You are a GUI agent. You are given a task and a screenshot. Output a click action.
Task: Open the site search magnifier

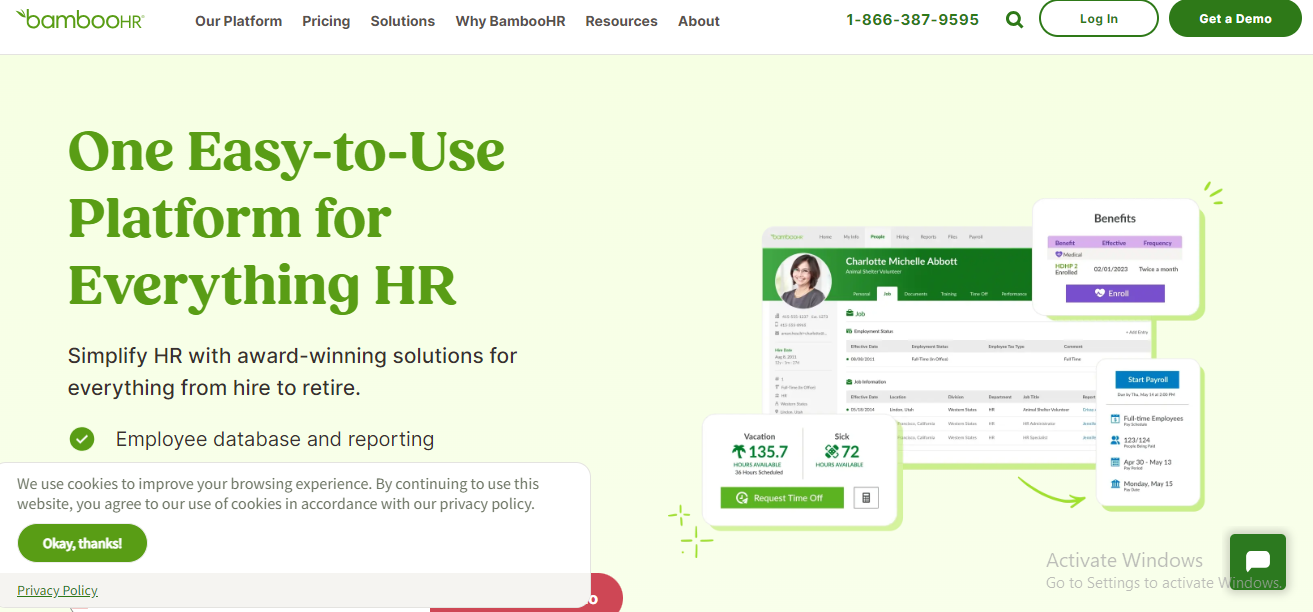(x=1015, y=20)
